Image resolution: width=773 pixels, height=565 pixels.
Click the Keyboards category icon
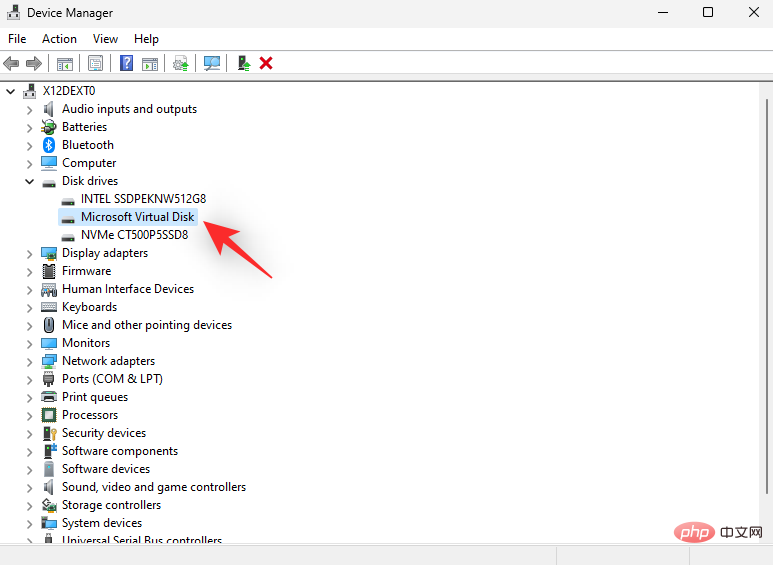(x=49, y=307)
